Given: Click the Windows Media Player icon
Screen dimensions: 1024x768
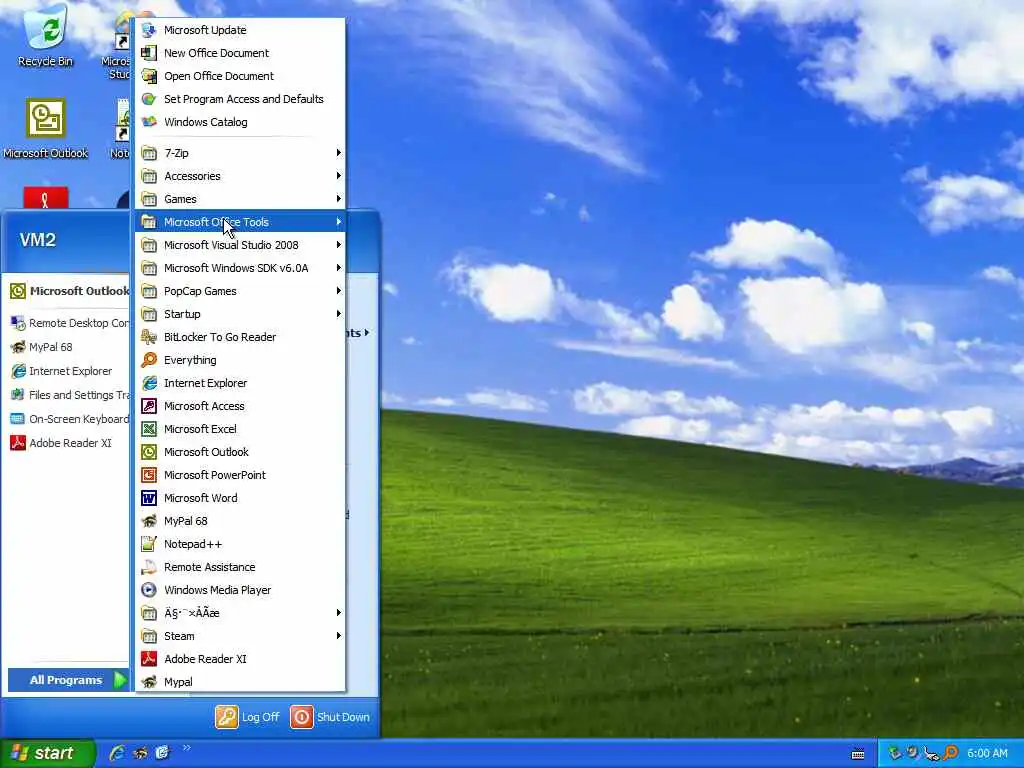Looking at the screenshot, I should pos(149,590).
